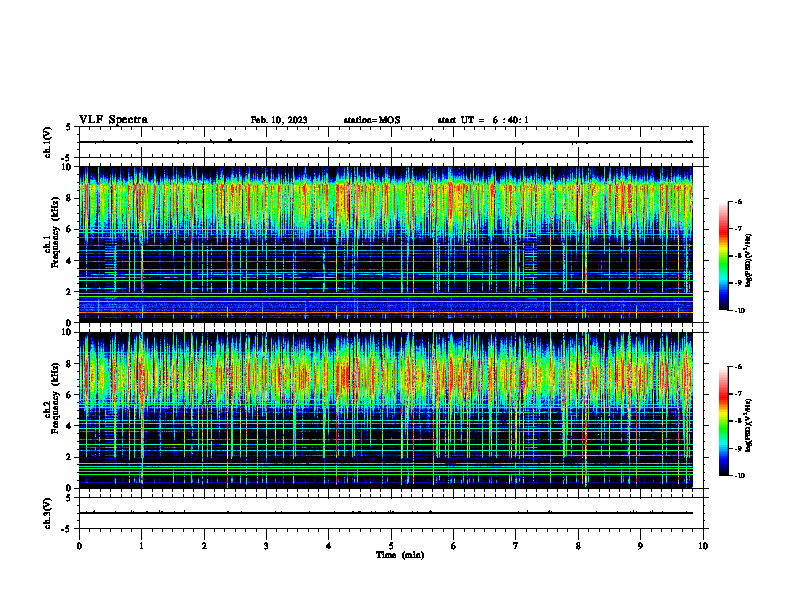Click time axis tick label "9"

(640, 546)
